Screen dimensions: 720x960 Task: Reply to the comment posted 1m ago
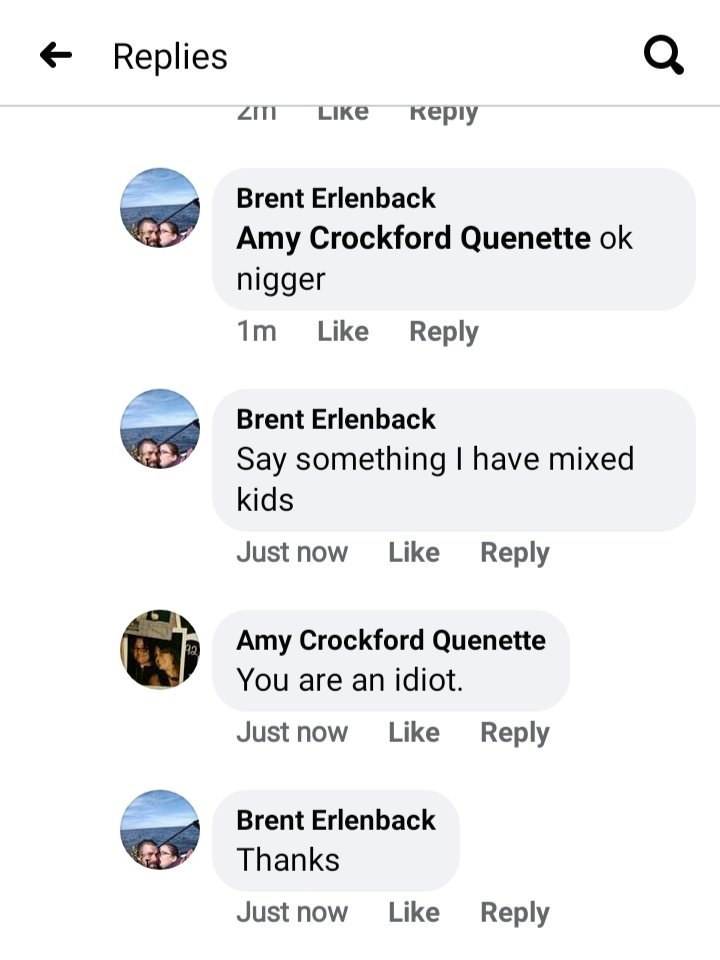444,332
